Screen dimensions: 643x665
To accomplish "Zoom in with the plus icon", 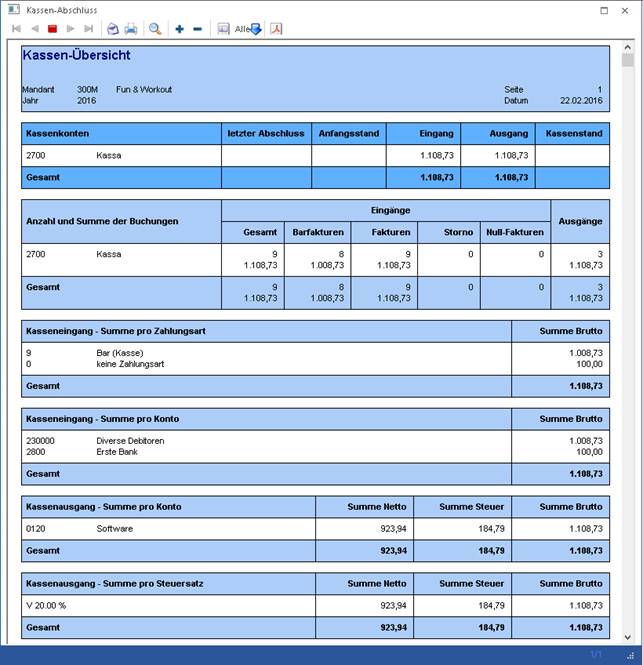I will pos(179,29).
